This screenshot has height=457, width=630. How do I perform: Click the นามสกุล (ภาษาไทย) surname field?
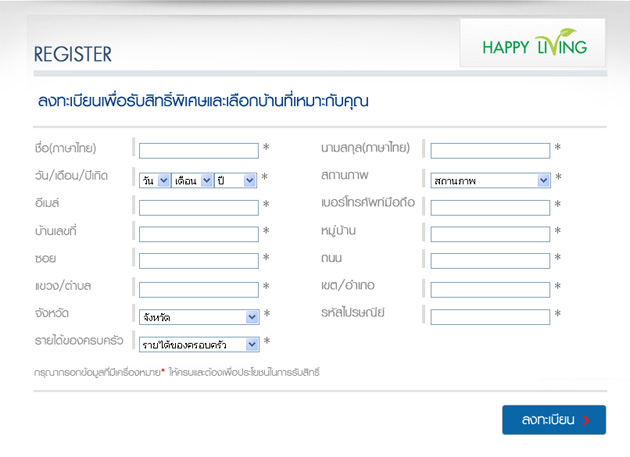click(x=490, y=151)
